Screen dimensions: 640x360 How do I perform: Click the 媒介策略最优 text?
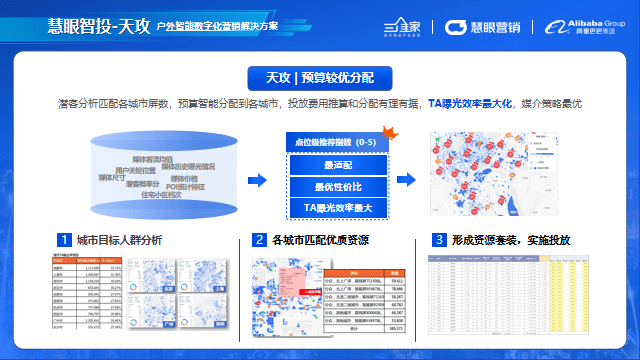551,104
